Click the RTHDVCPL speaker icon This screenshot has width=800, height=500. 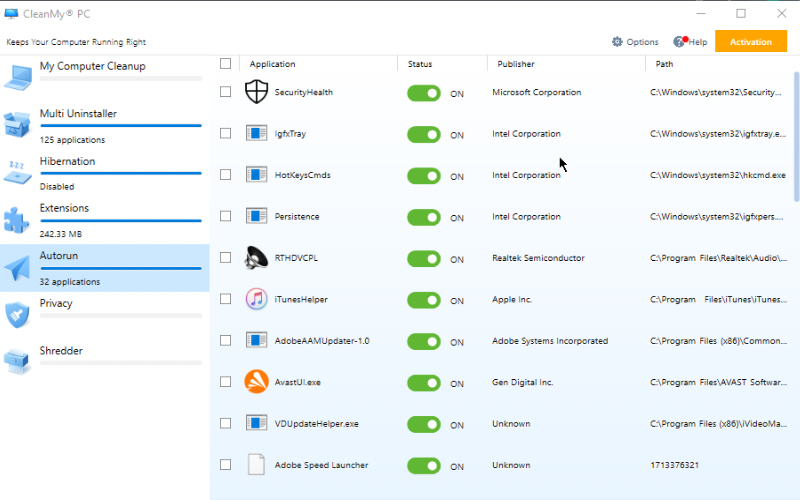pyautogui.click(x=256, y=258)
